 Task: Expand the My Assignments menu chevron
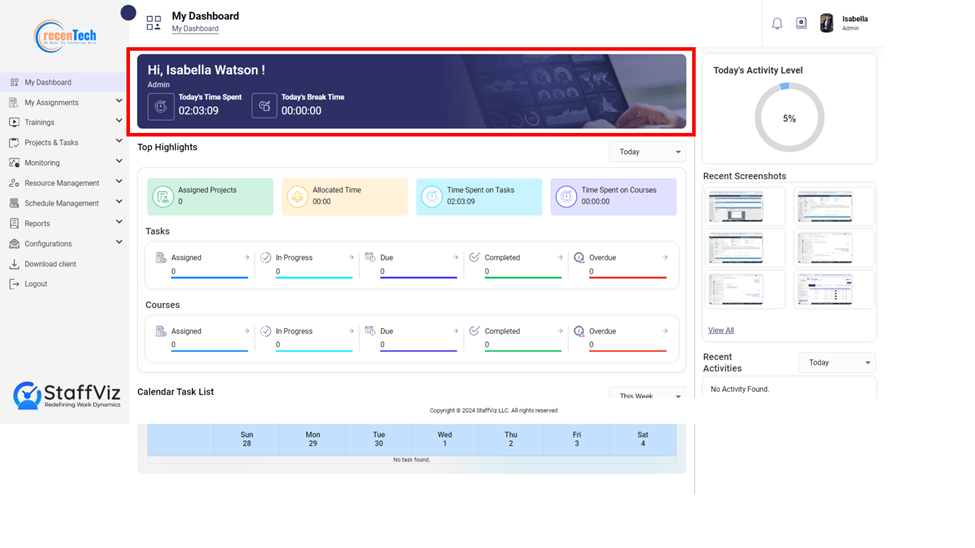point(119,101)
